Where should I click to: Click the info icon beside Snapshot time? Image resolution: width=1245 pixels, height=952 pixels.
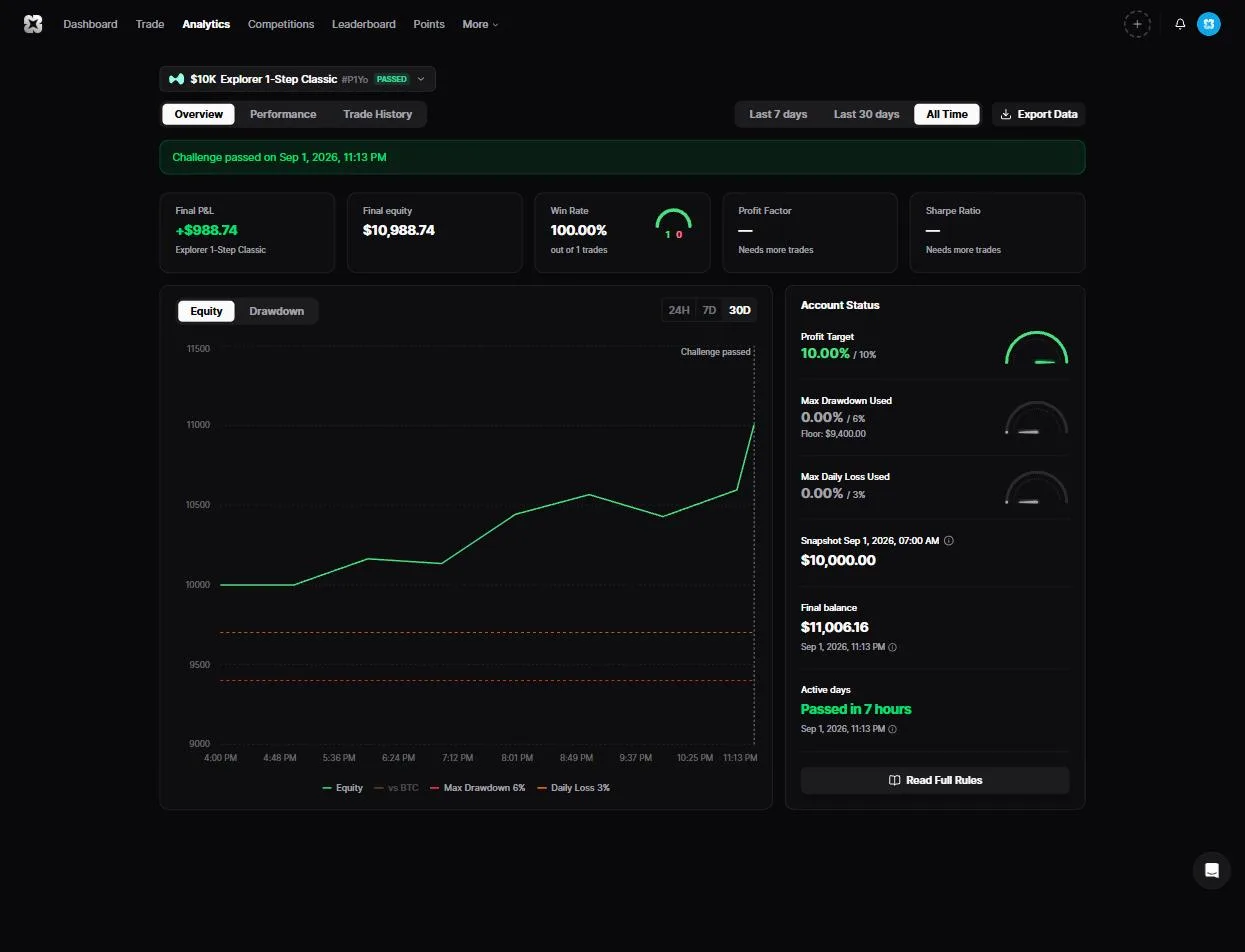(x=949, y=541)
